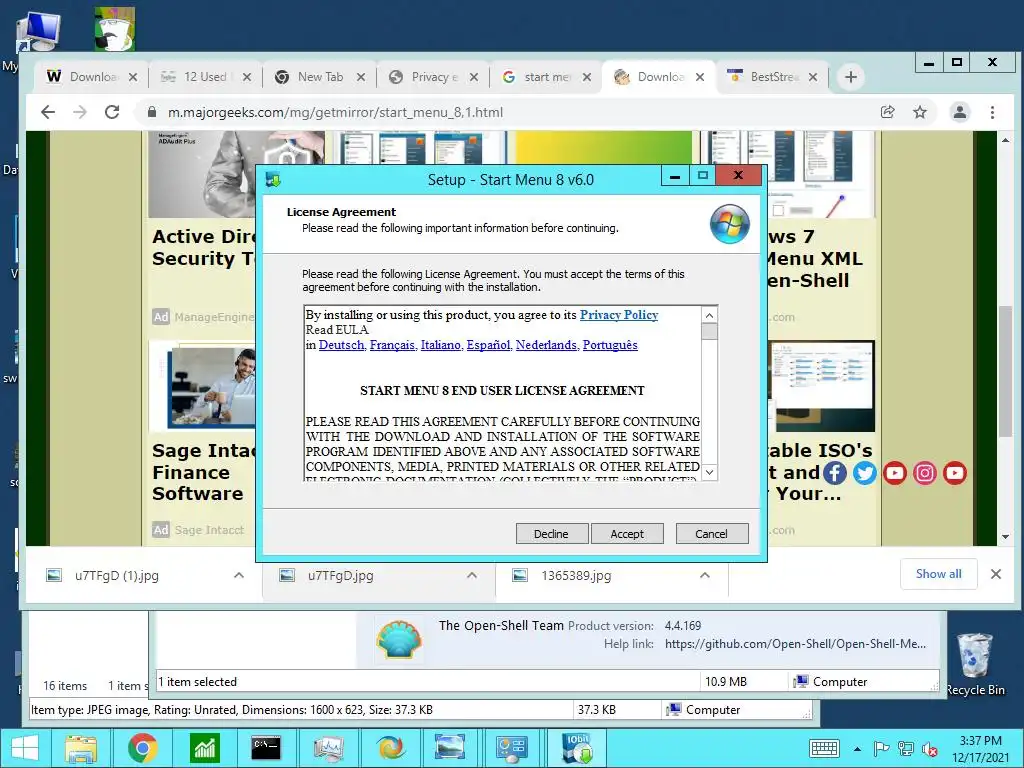Switch to the Google start menu tab
Viewport: 1024px width, 768px height.
tap(546, 77)
